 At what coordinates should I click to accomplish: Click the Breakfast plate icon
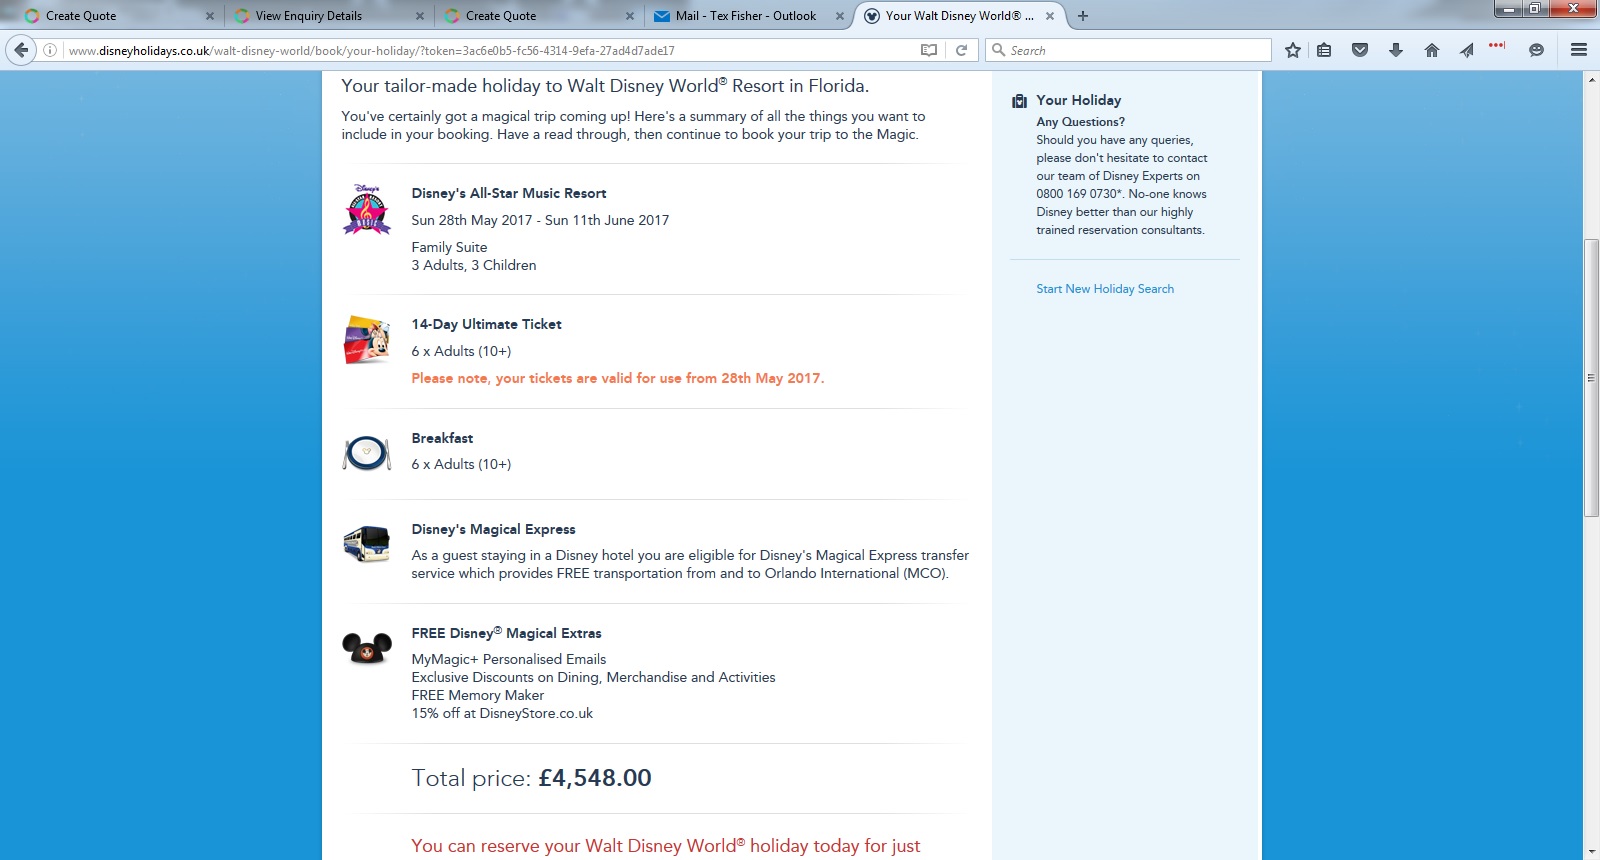[x=367, y=453]
